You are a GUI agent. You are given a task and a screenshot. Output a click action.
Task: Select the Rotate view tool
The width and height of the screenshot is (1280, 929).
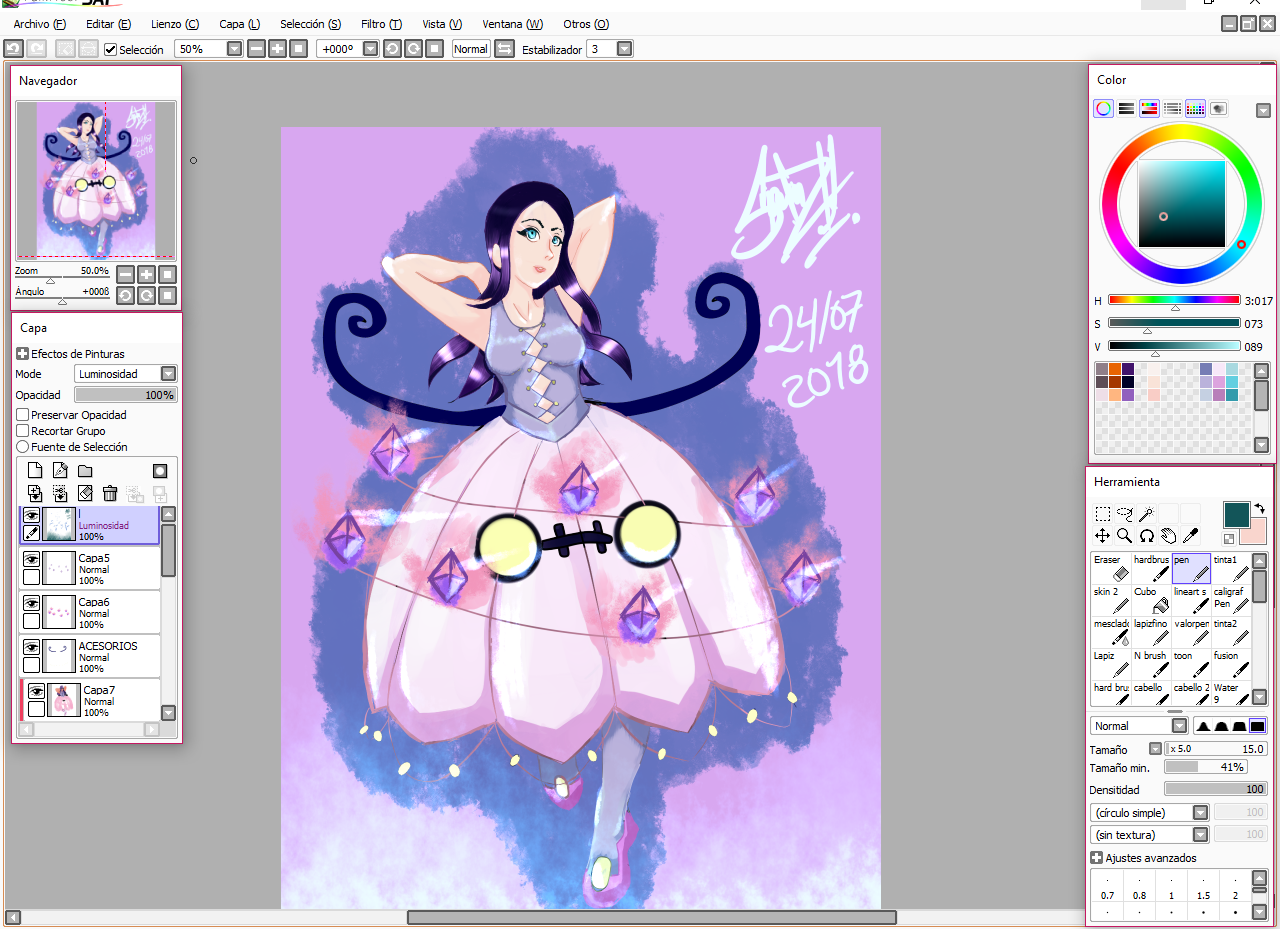[x=1146, y=536]
